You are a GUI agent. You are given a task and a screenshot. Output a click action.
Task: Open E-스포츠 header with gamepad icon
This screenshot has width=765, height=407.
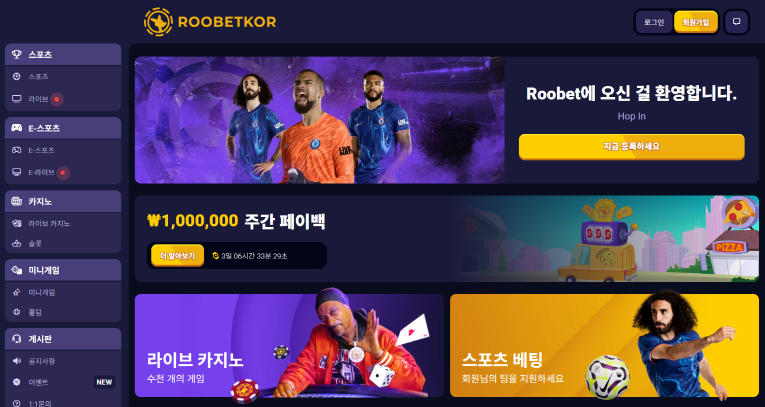[63, 128]
